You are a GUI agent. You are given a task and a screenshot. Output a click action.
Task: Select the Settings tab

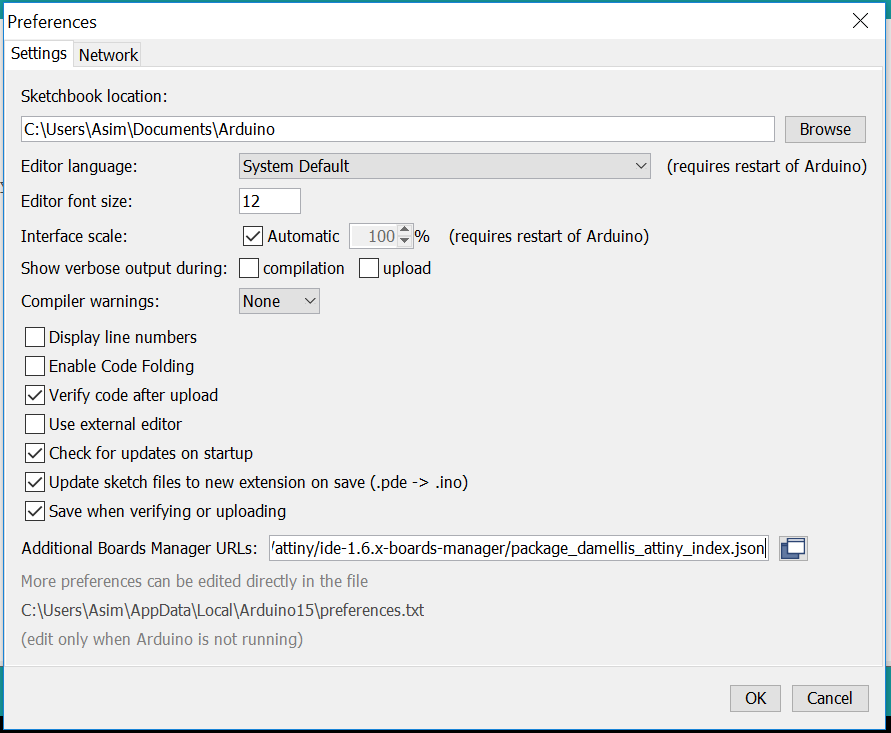click(x=39, y=53)
